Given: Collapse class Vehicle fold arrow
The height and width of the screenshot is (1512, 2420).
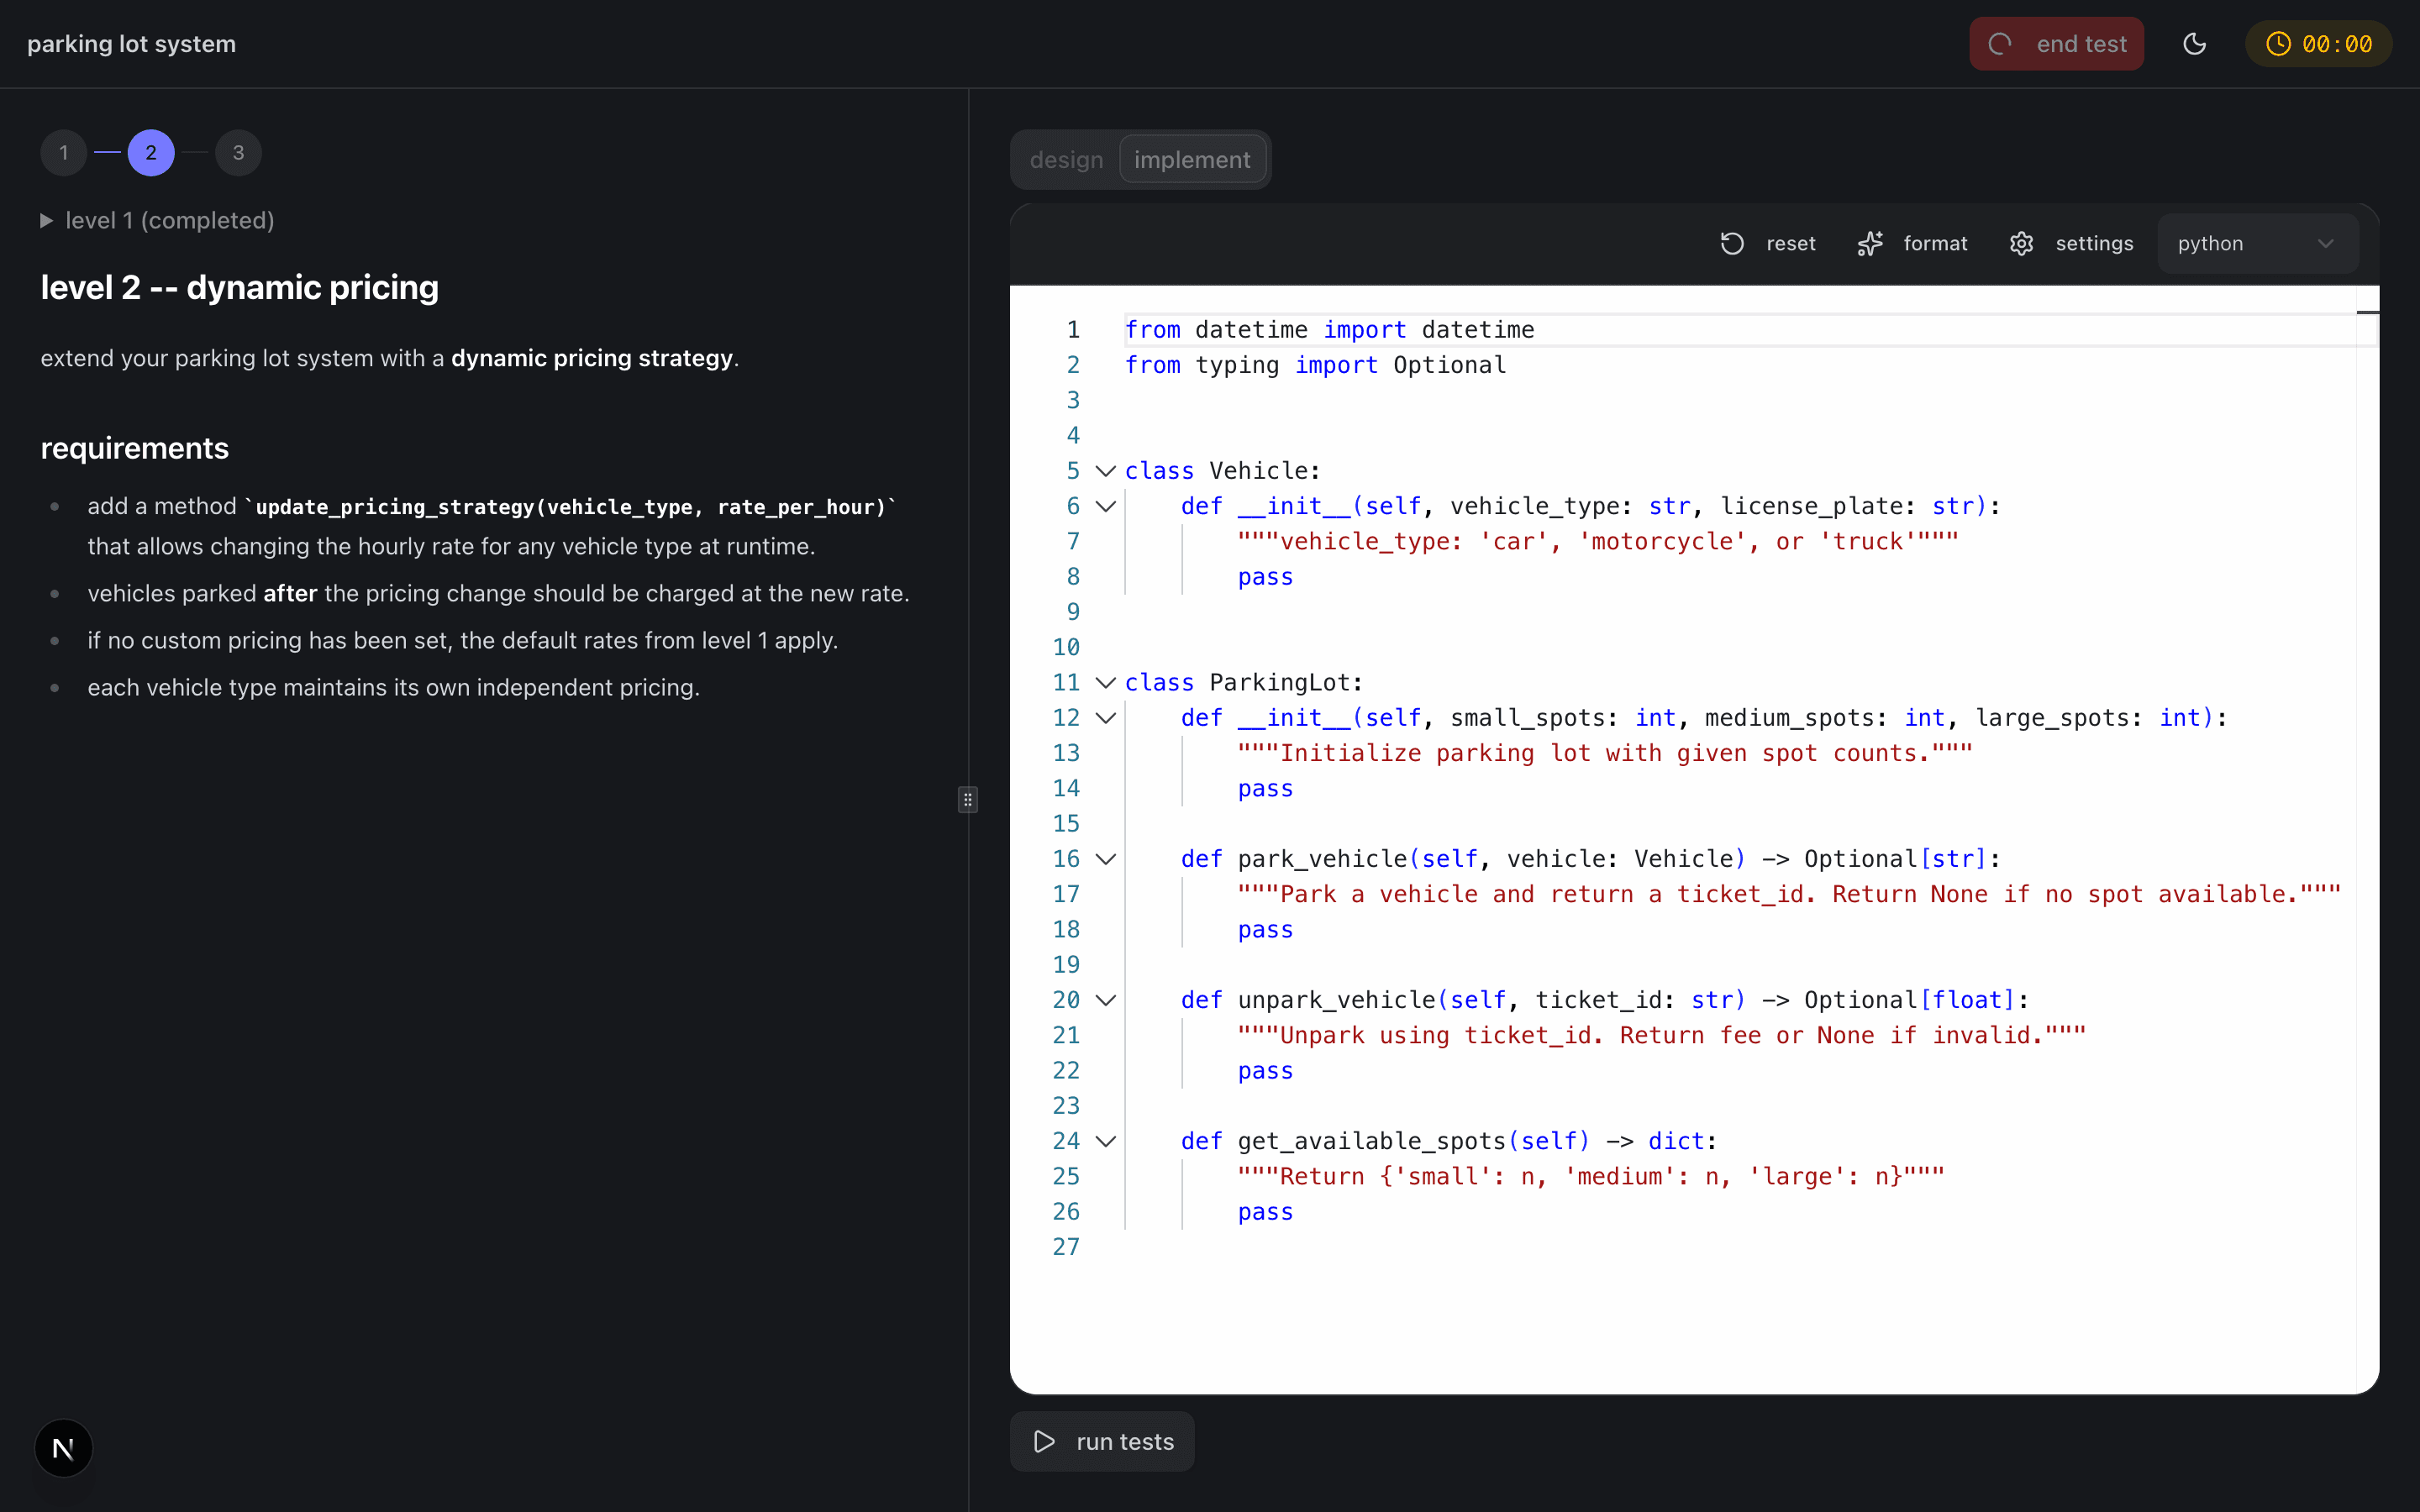Looking at the screenshot, I should point(1105,471).
